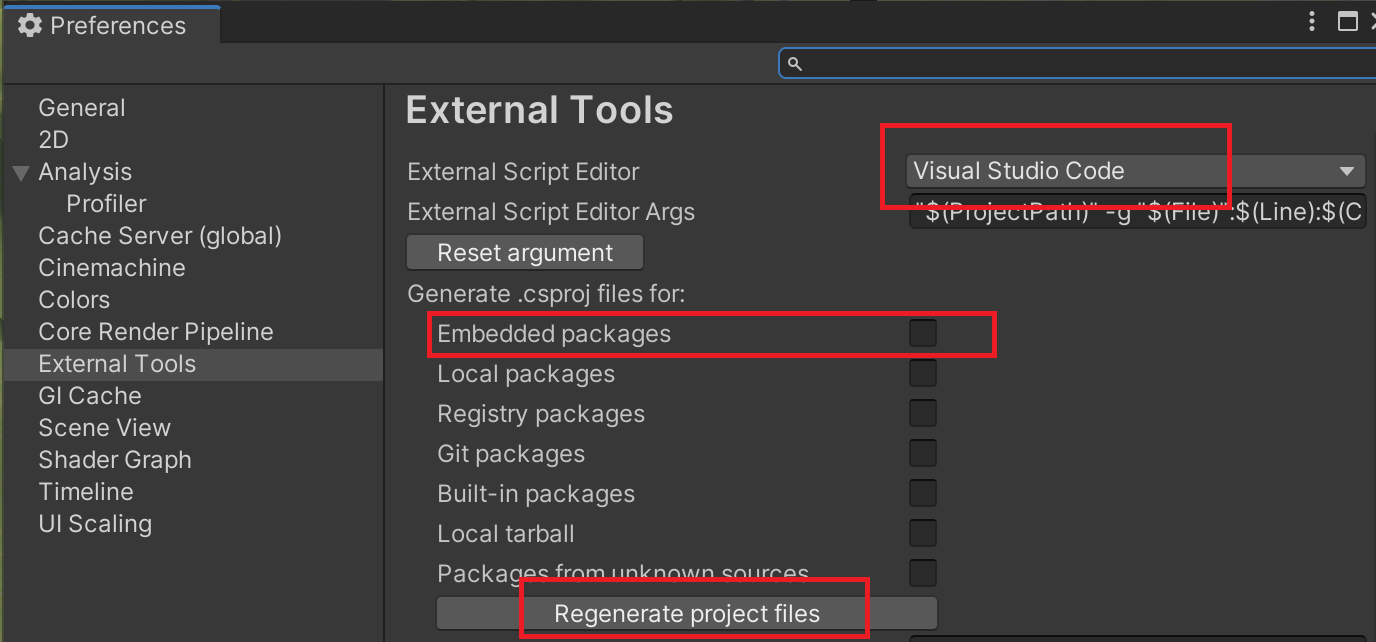Open Colors preferences

coord(74,300)
